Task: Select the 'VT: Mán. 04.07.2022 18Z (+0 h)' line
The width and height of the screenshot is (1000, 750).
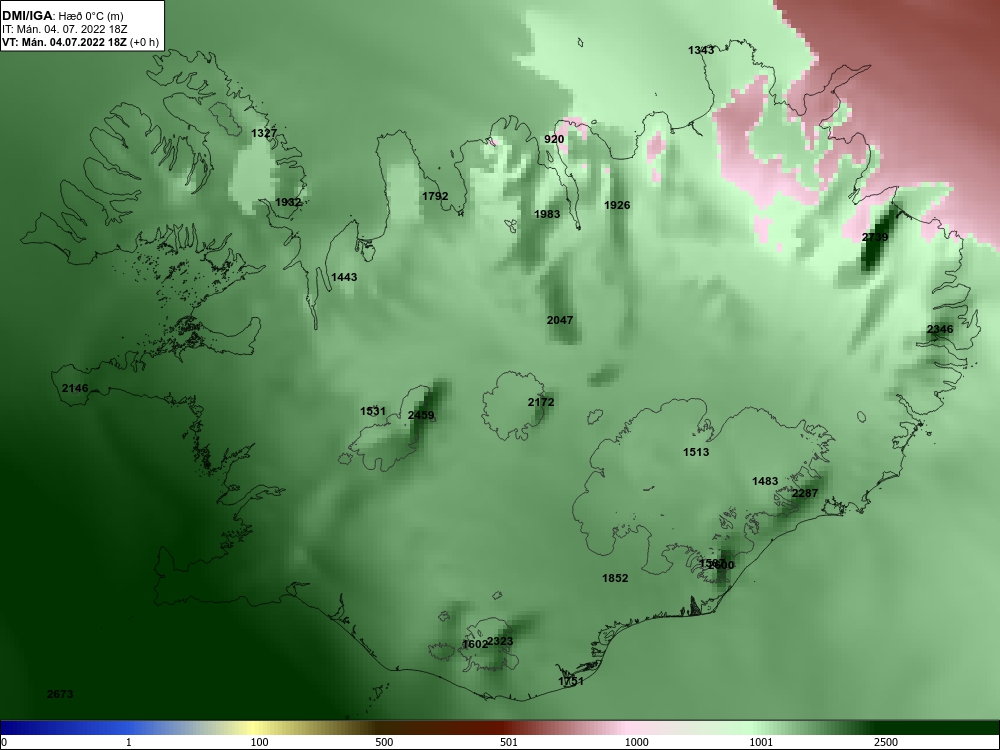Action: click(80, 43)
